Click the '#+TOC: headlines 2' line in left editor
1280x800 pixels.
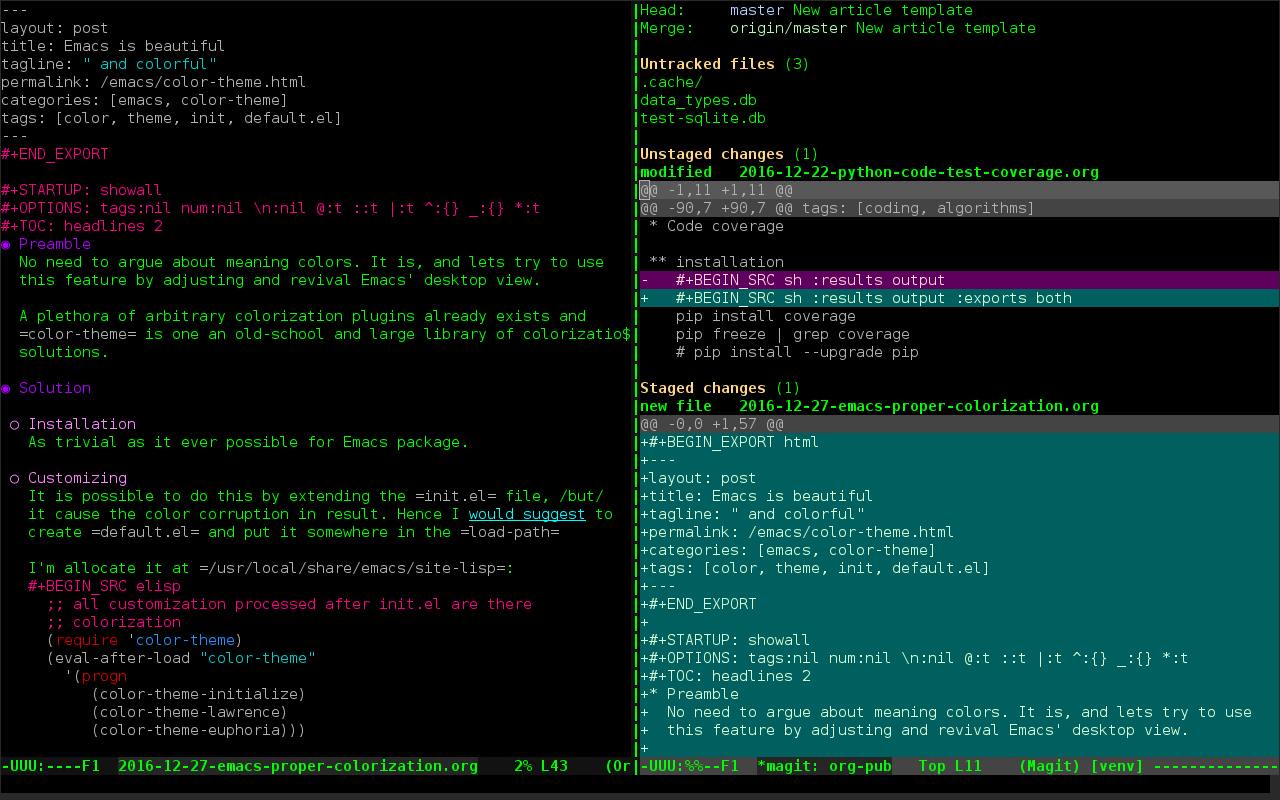click(x=82, y=226)
